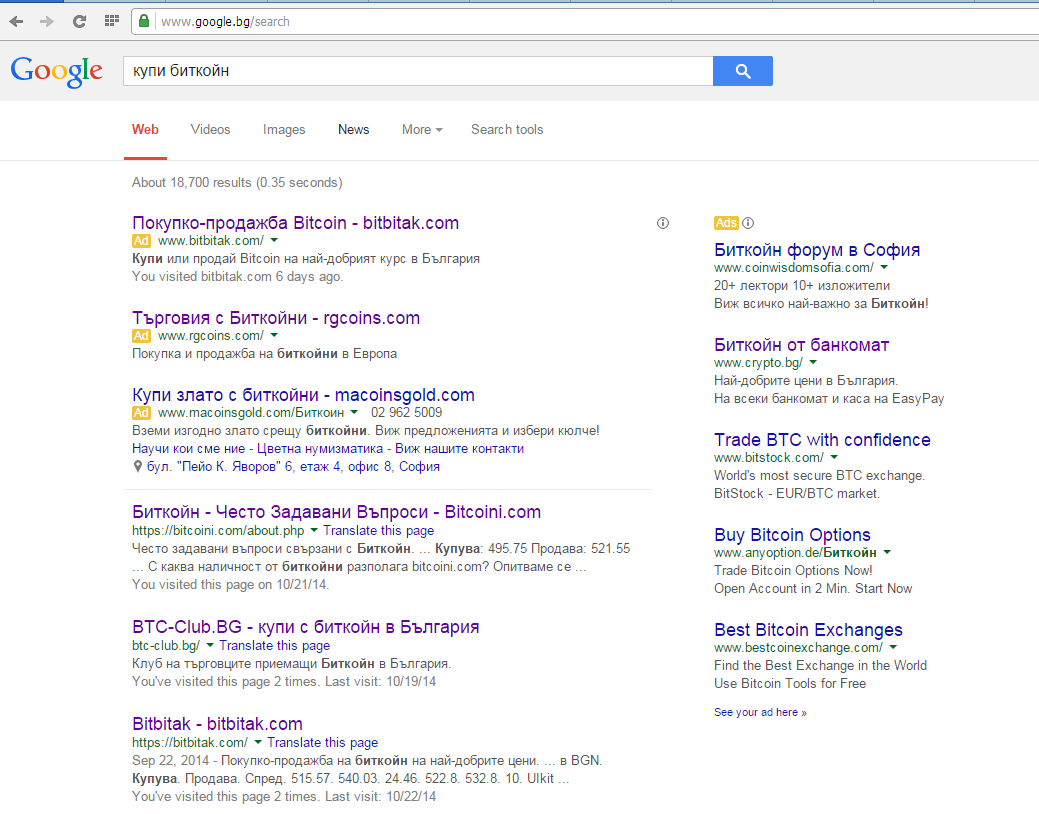1039x814 pixels.
Task: Switch to Videos results tab
Action: pos(210,130)
